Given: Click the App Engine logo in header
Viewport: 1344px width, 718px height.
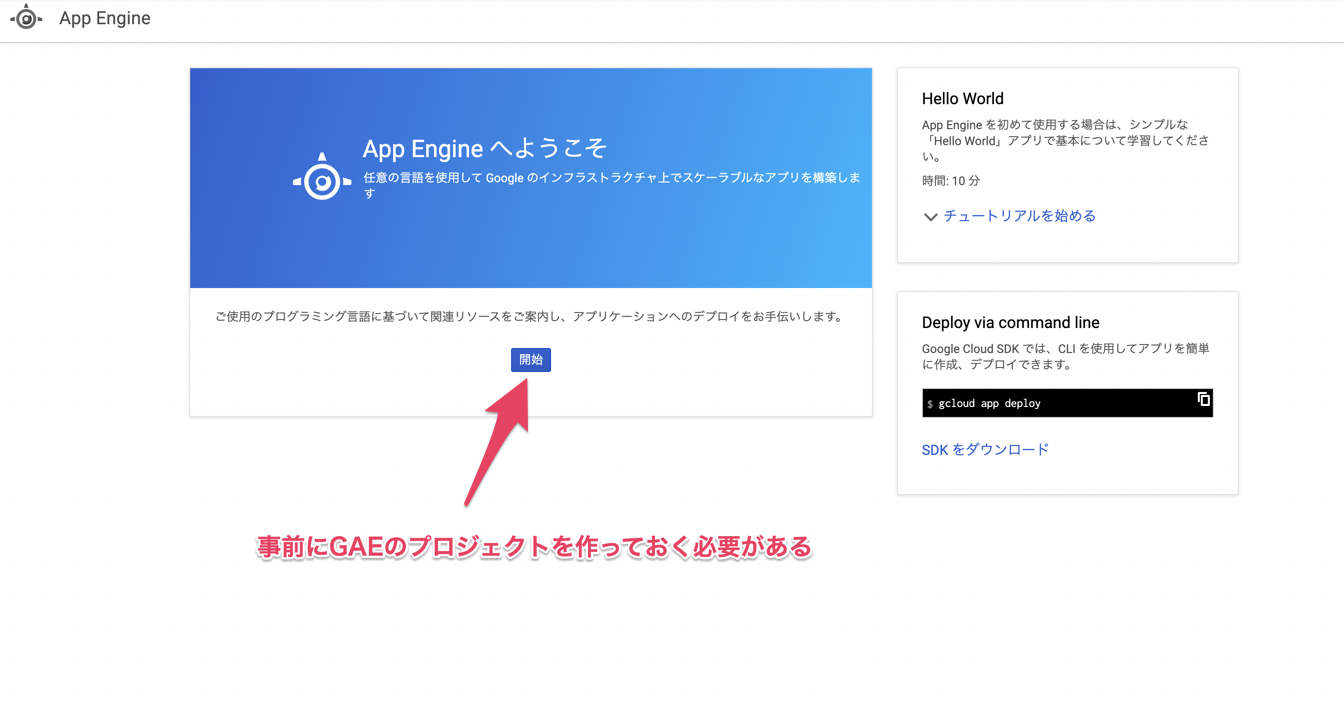Looking at the screenshot, I should 26,17.
